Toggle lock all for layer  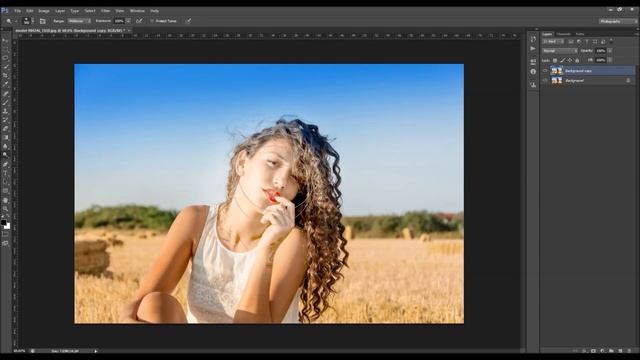[577, 60]
